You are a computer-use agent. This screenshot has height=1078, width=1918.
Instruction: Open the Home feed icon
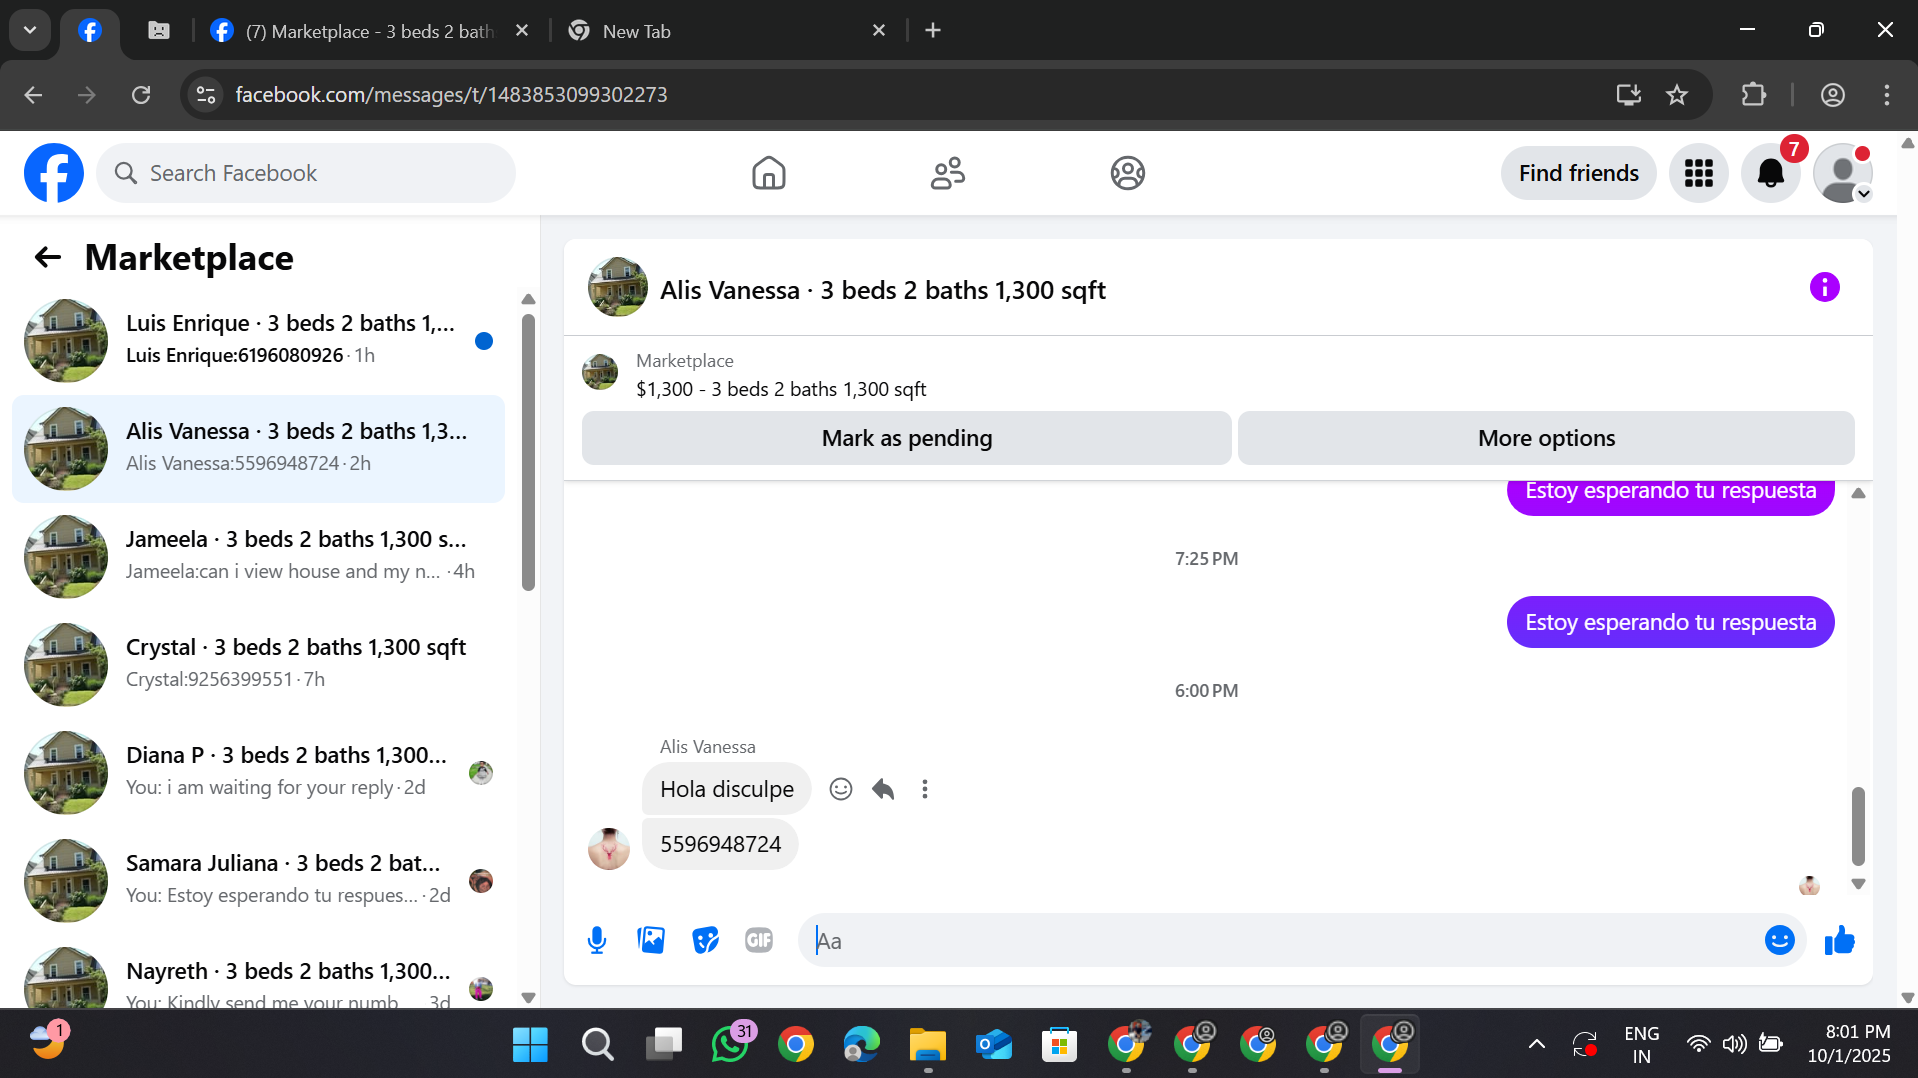coord(768,173)
